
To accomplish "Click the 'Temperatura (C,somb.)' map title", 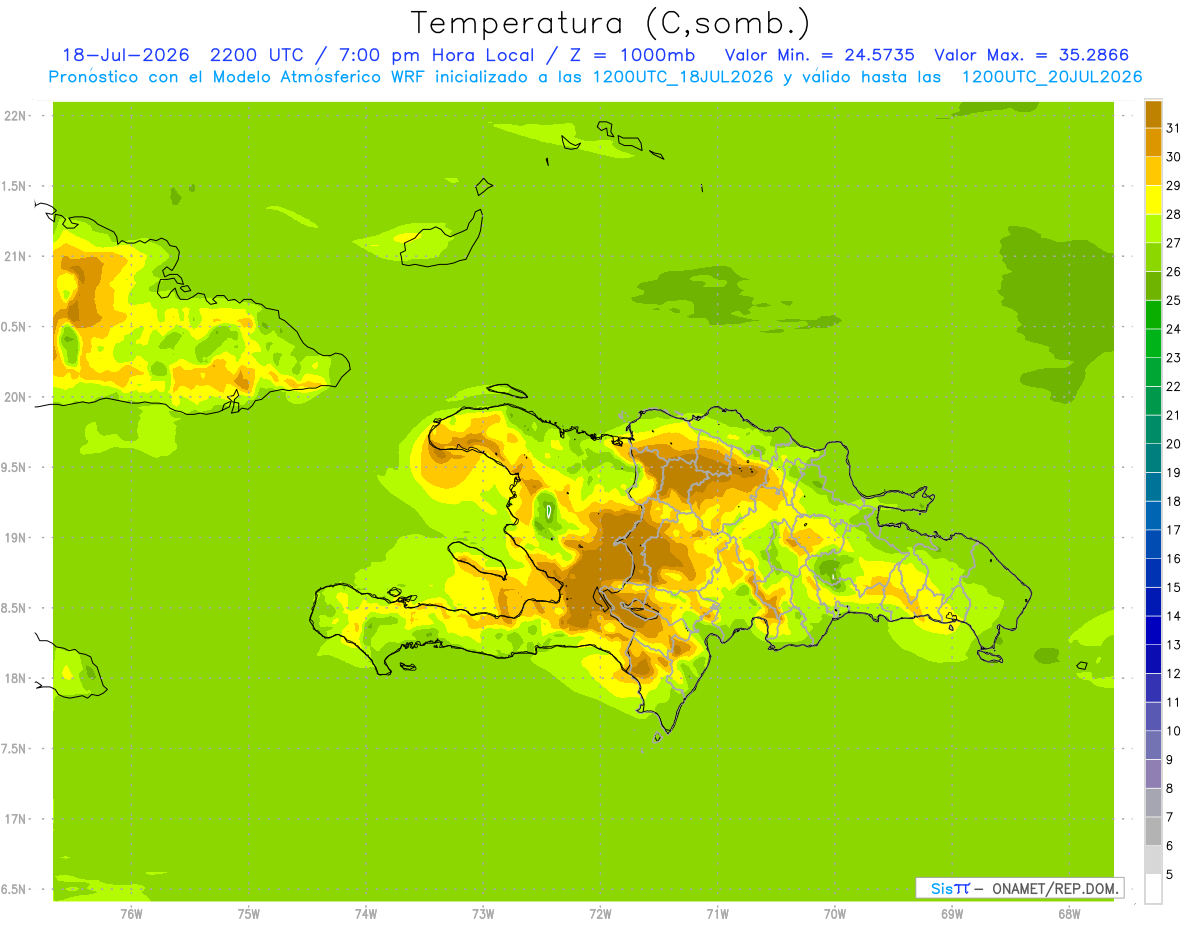I will pyautogui.click(x=611, y=23).
